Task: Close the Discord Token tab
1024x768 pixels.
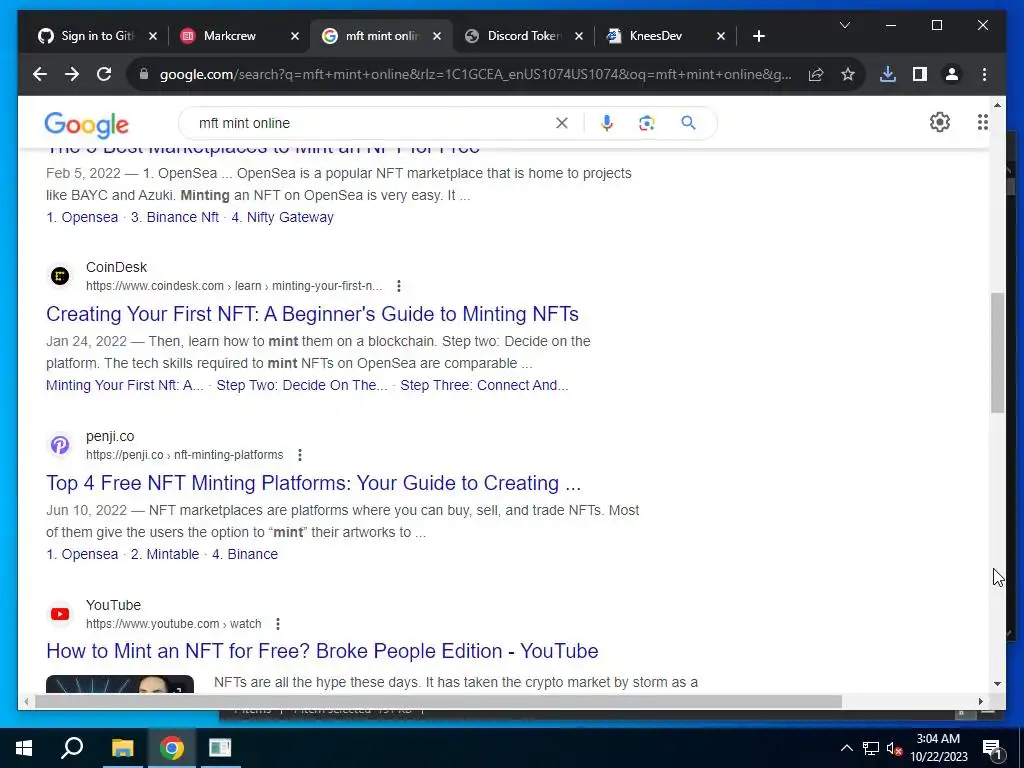Action: [579, 36]
